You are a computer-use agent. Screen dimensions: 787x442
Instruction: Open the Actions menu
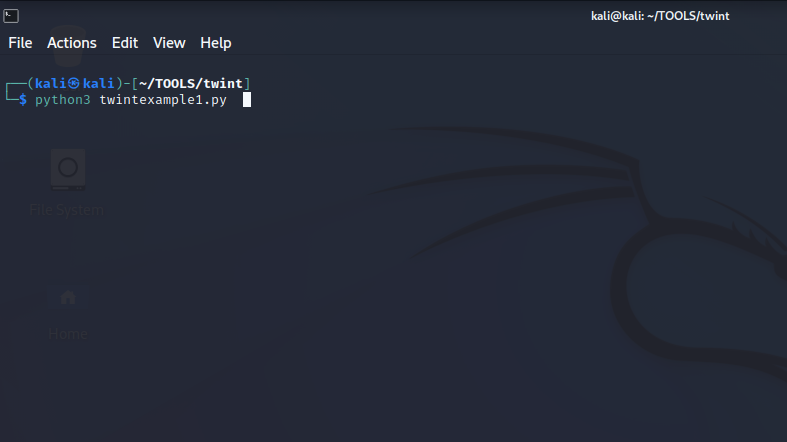click(72, 43)
